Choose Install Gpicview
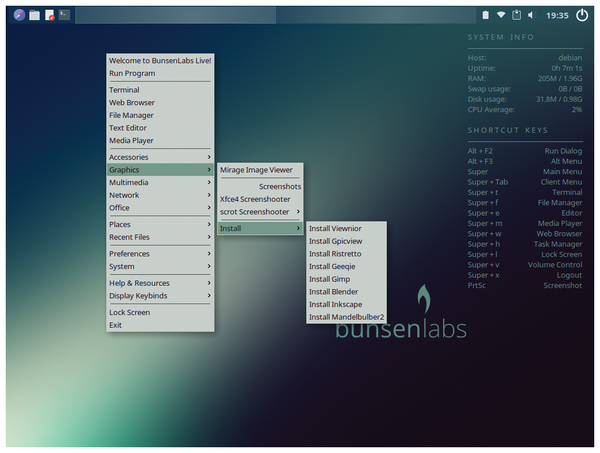The height and width of the screenshot is (453, 600). click(x=346, y=241)
